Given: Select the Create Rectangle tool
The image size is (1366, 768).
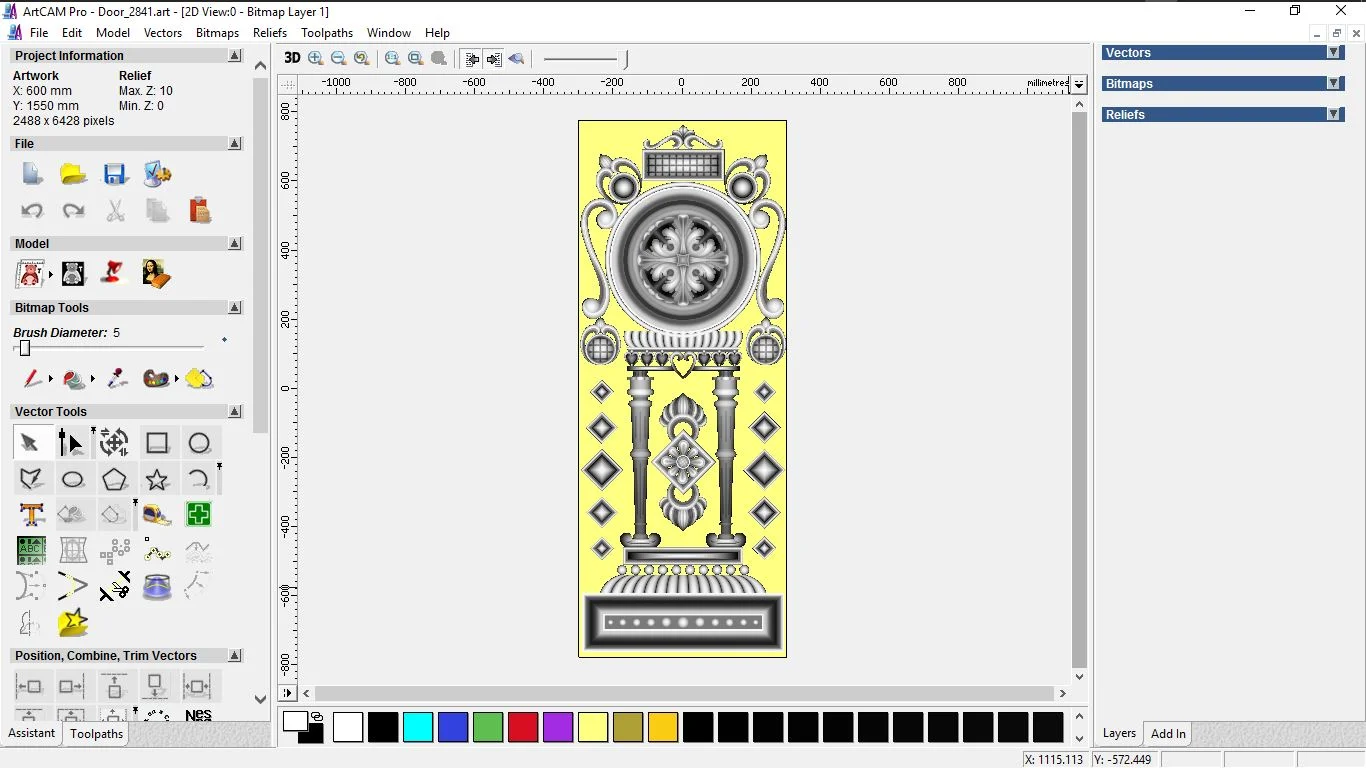Looking at the screenshot, I should 157,443.
